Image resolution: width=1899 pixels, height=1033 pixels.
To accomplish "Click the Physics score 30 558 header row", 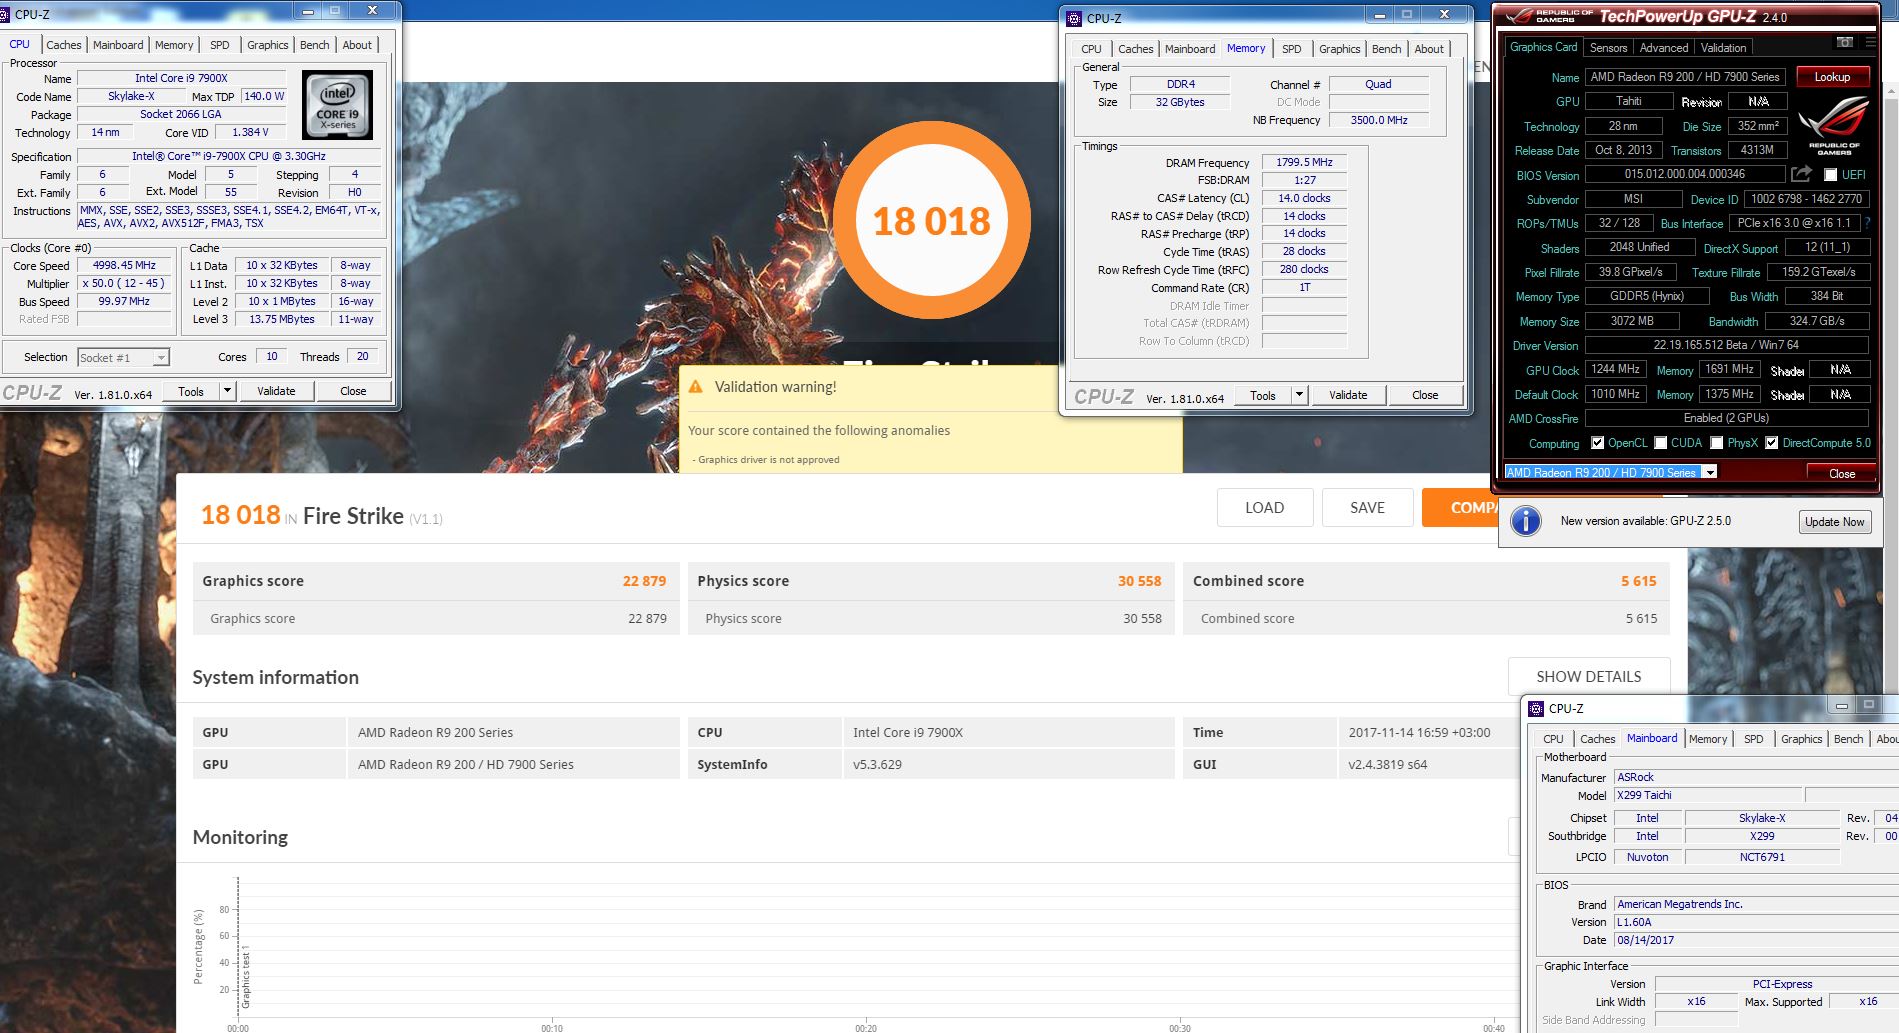I will pyautogui.click(x=931, y=581).
